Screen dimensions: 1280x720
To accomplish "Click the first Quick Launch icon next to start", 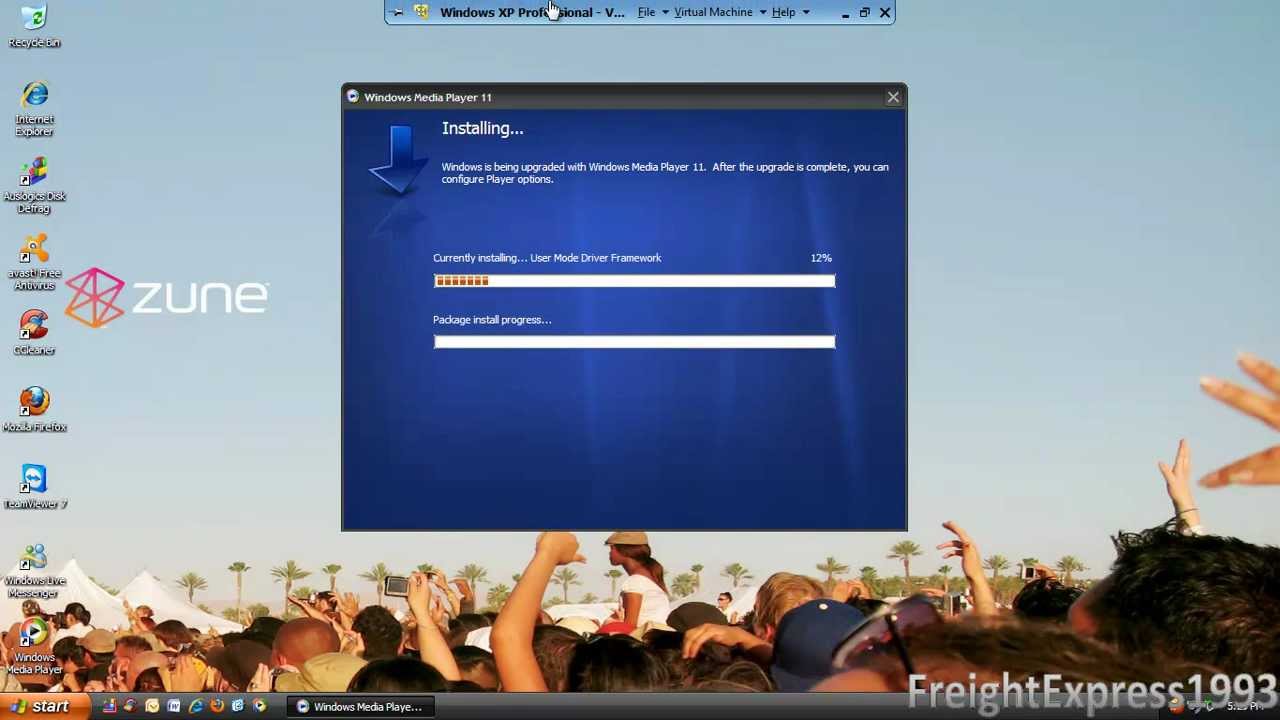I will click(x=109, y=706).
